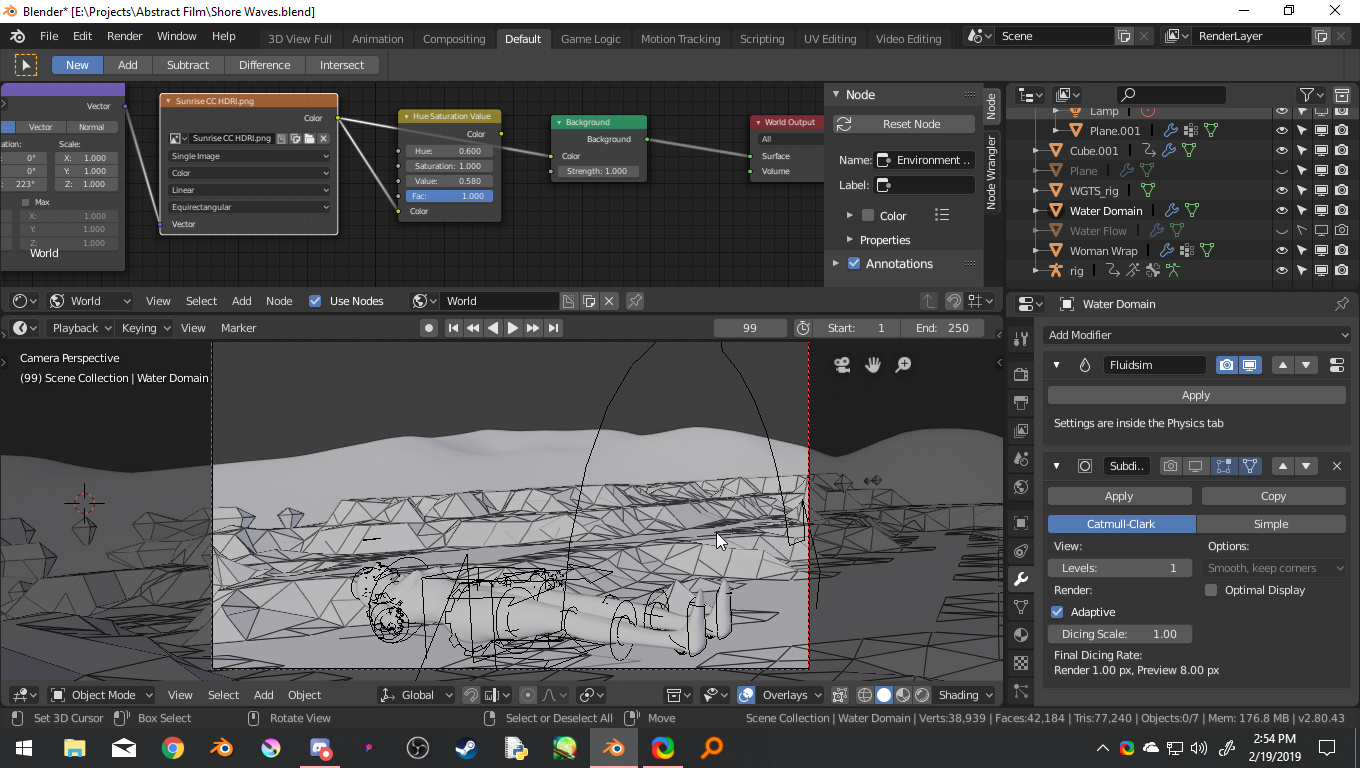This screenshot has height=768, width=1360.
Task: Open Chrome from the Windows taskbar
Action: click(173, 748)
